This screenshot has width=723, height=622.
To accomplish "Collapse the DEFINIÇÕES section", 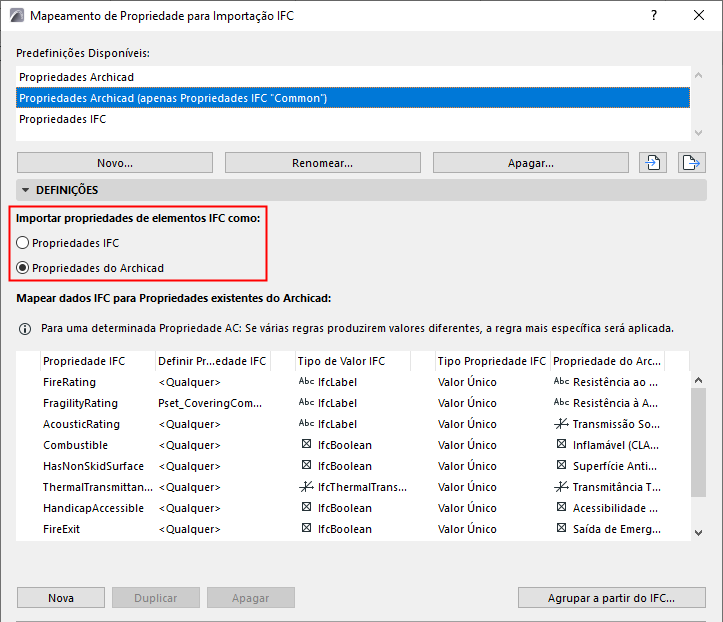I will click(25, 190).
